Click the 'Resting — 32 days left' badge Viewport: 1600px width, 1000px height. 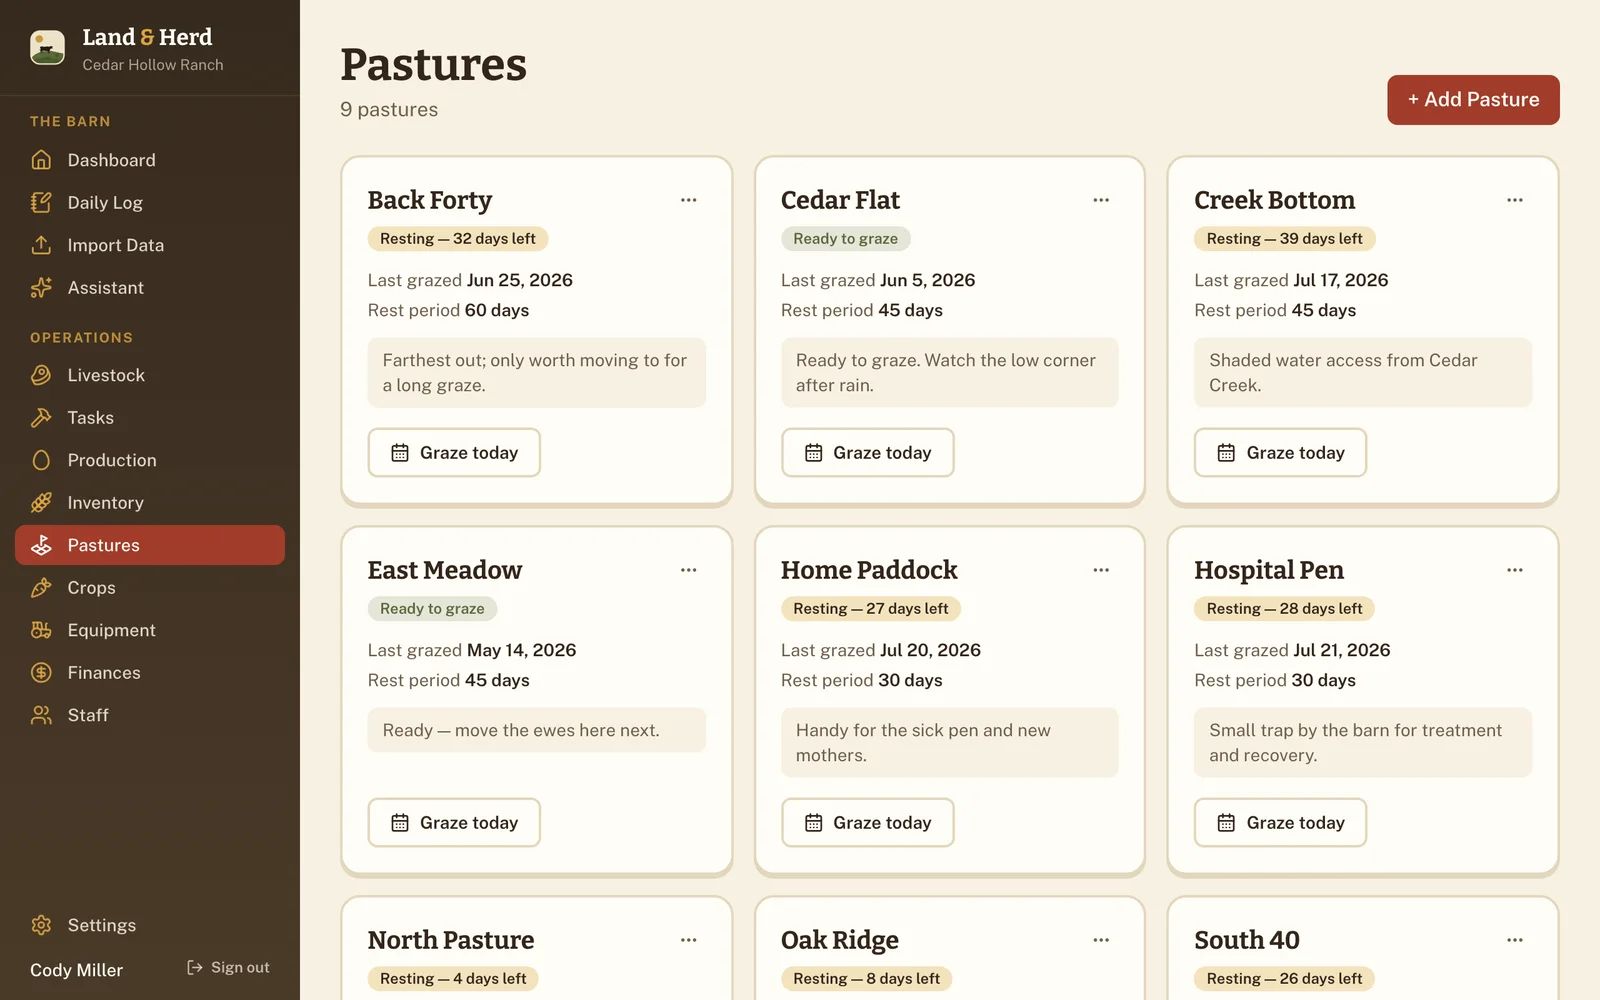pos(458,239)
